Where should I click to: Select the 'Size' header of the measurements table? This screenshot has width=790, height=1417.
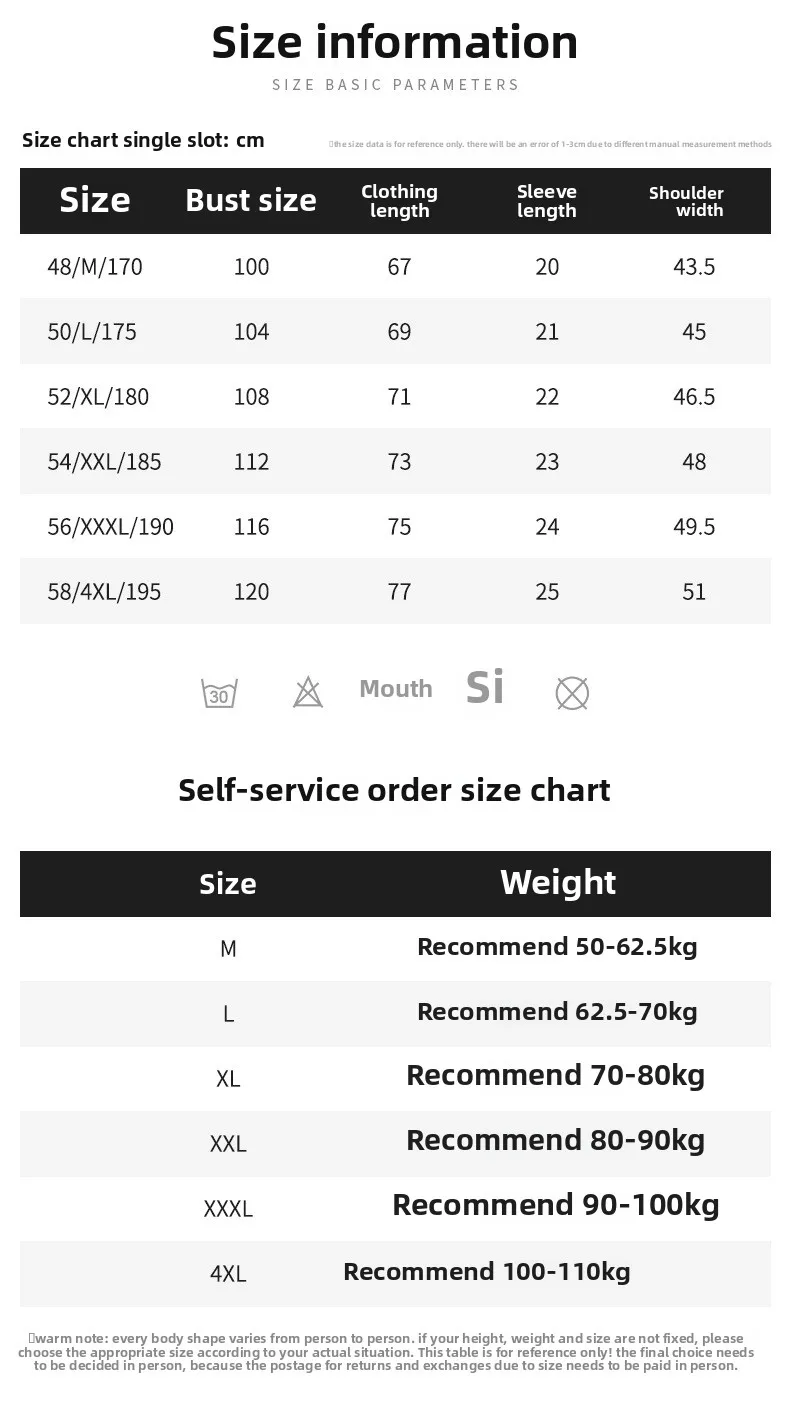(x=95, y=200)
